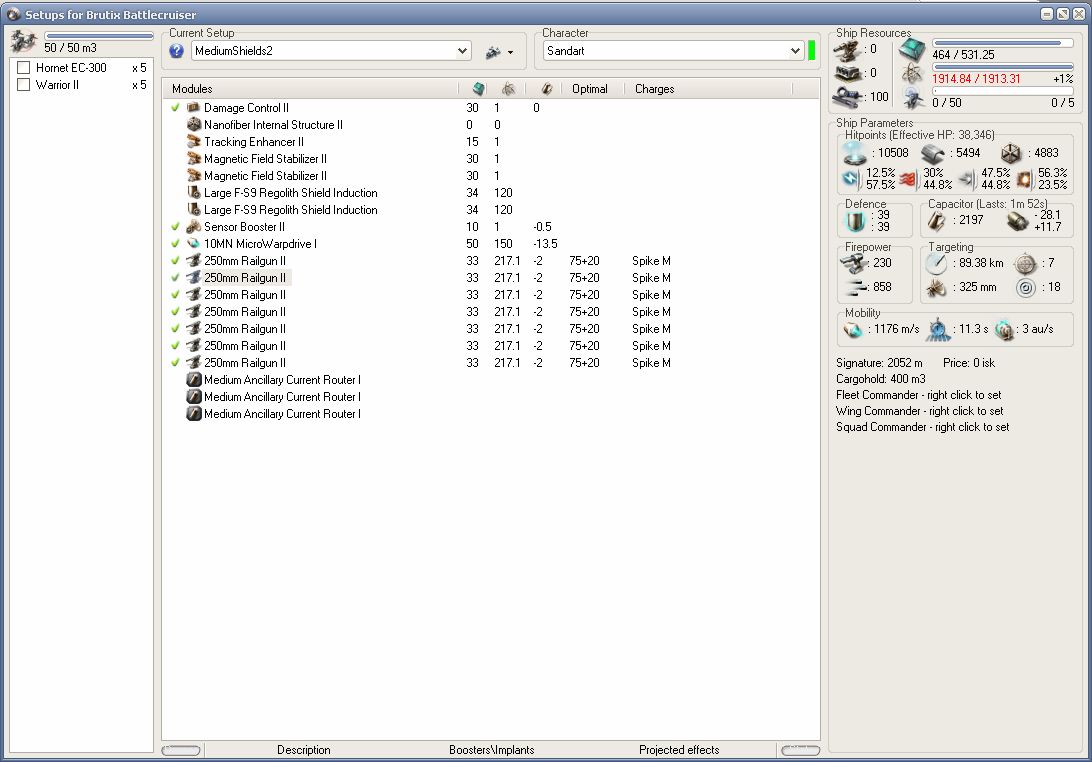Click the drone bay icon above 50 / 50 m3

(24, 42)
